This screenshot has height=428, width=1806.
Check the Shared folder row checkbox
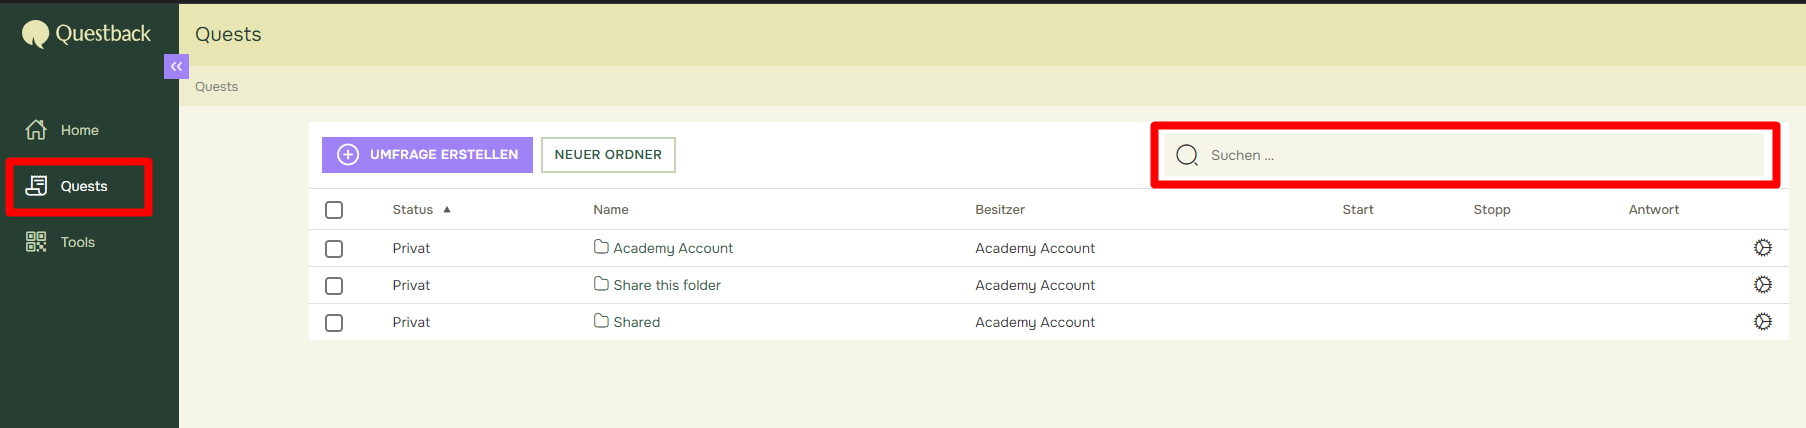pos(334,323)
